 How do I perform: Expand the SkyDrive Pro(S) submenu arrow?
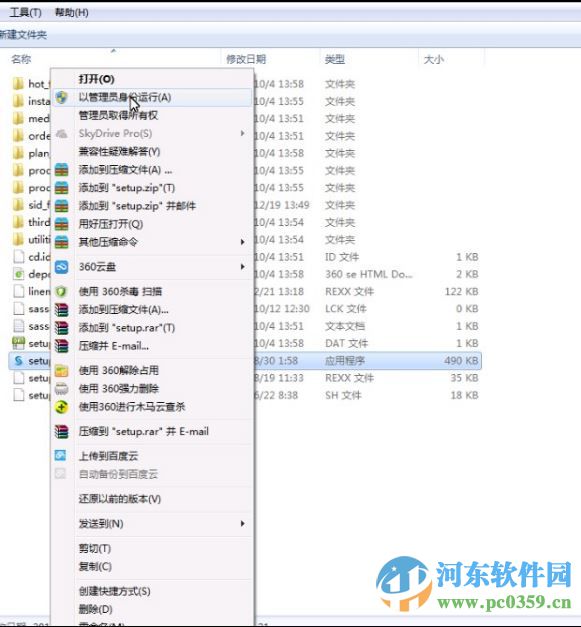point(242,133)
